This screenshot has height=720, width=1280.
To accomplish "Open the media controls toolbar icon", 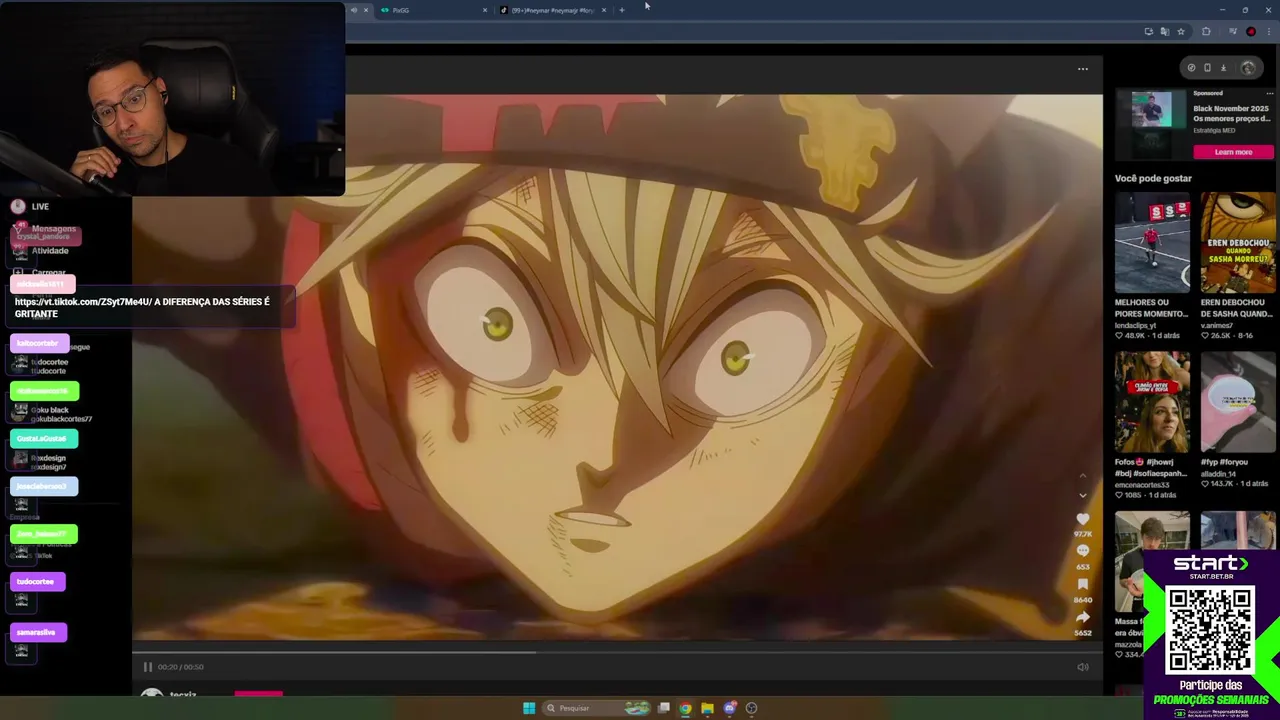I will pos(1232,32).
